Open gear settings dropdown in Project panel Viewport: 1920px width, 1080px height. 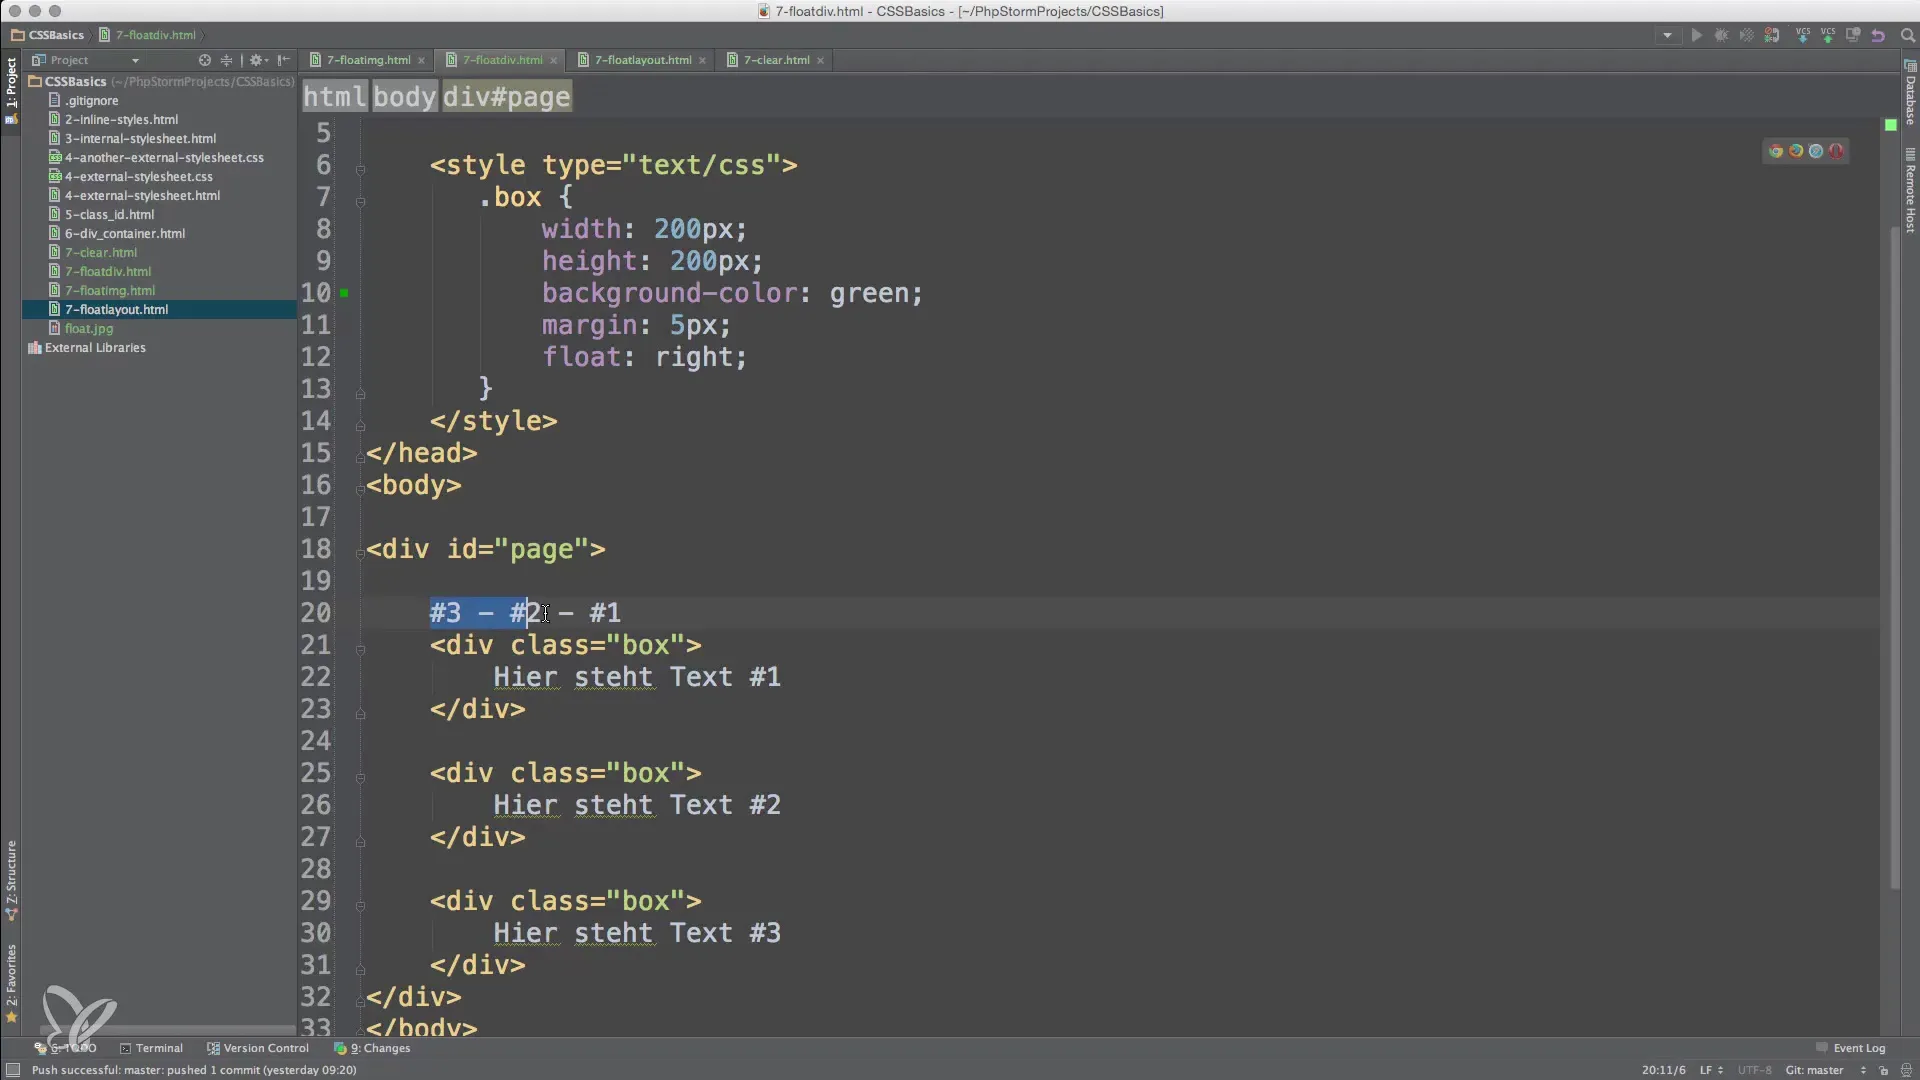coord(259,60)
